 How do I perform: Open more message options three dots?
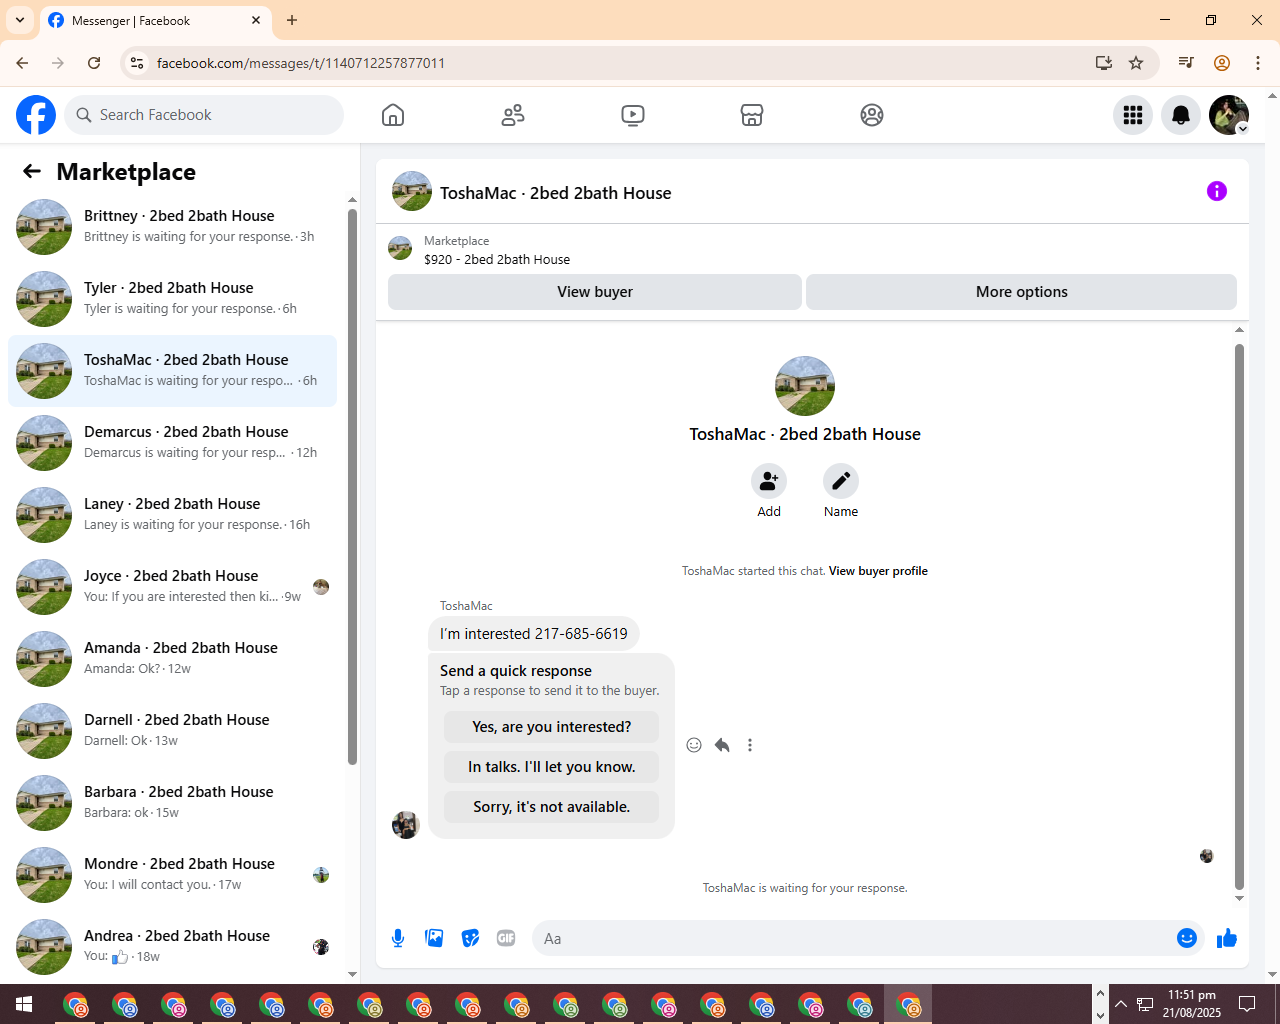coord(750,745)
